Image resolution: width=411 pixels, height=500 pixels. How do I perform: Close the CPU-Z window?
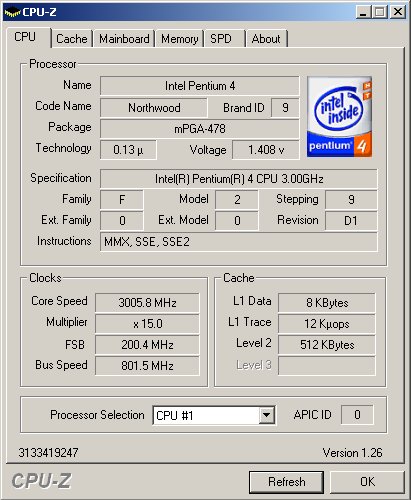pos(398,12)
